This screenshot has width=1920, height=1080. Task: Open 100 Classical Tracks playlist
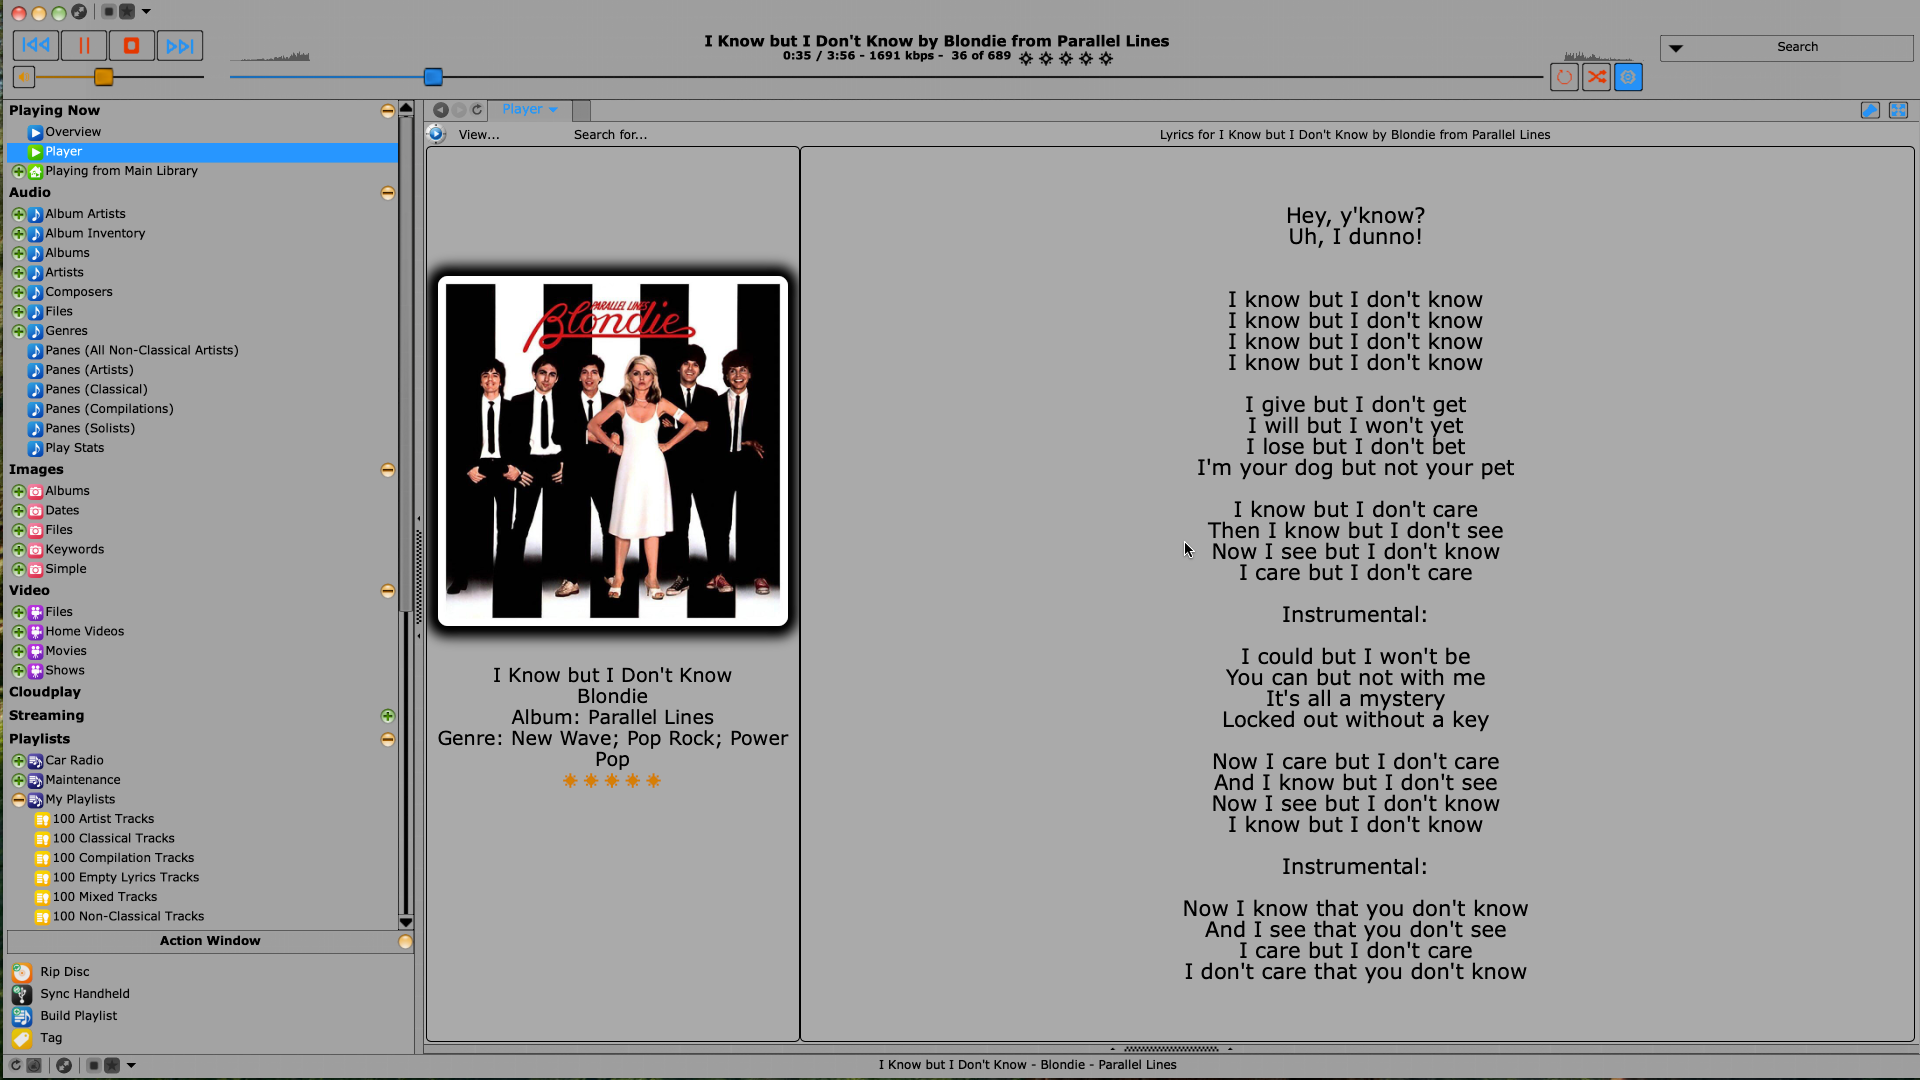tap(113, 838)
